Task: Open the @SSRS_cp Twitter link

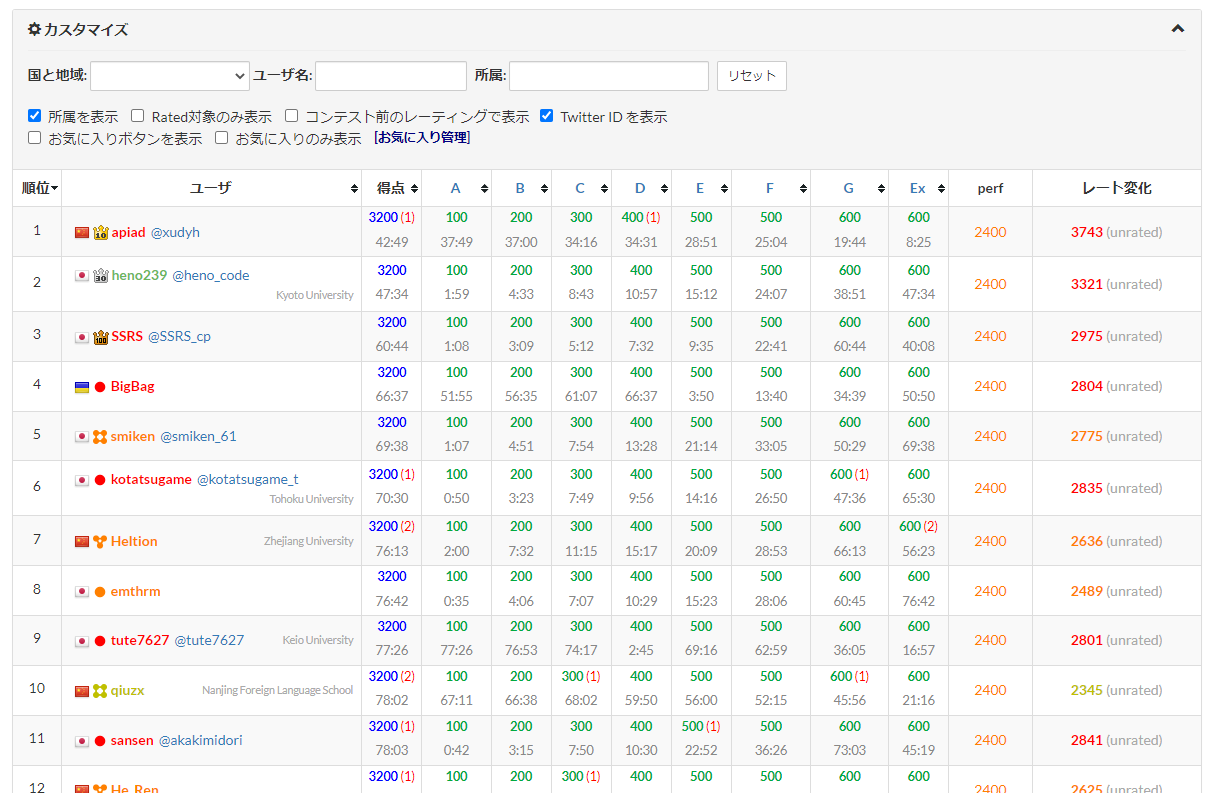Action: point(179,336)
